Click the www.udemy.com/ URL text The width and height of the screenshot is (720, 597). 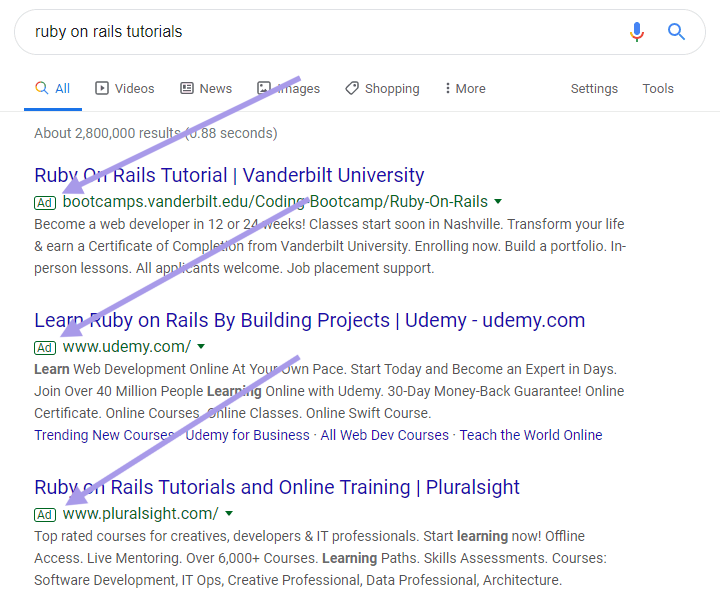tap(127, 347)
